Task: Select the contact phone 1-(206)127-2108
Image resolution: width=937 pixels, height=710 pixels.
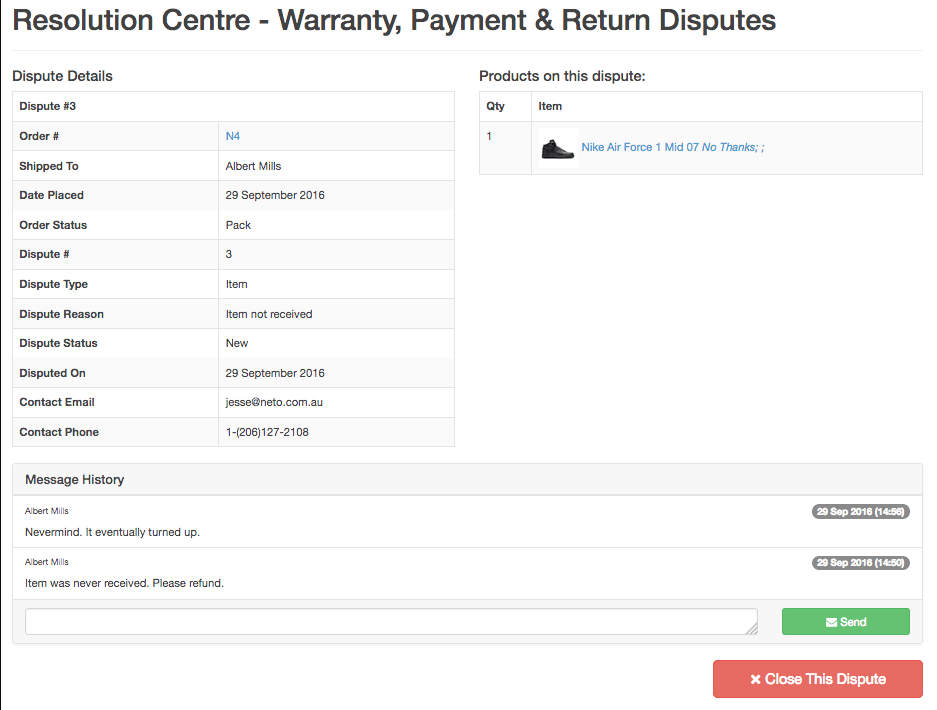Action: 267,432
